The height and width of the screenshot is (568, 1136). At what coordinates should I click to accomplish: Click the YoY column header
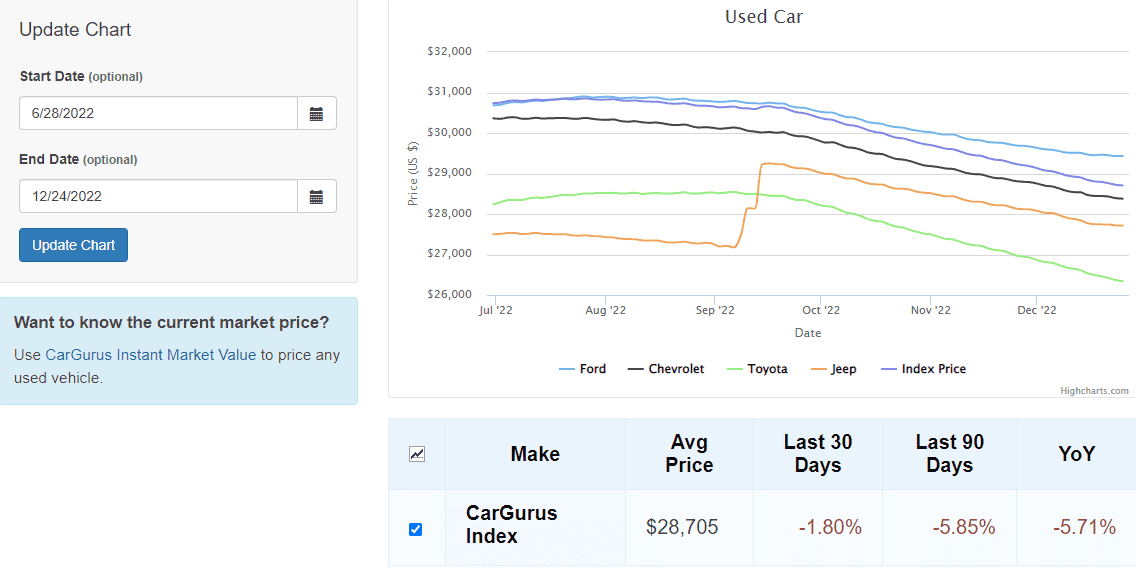pyautogui.click(x=1076, y=454)
